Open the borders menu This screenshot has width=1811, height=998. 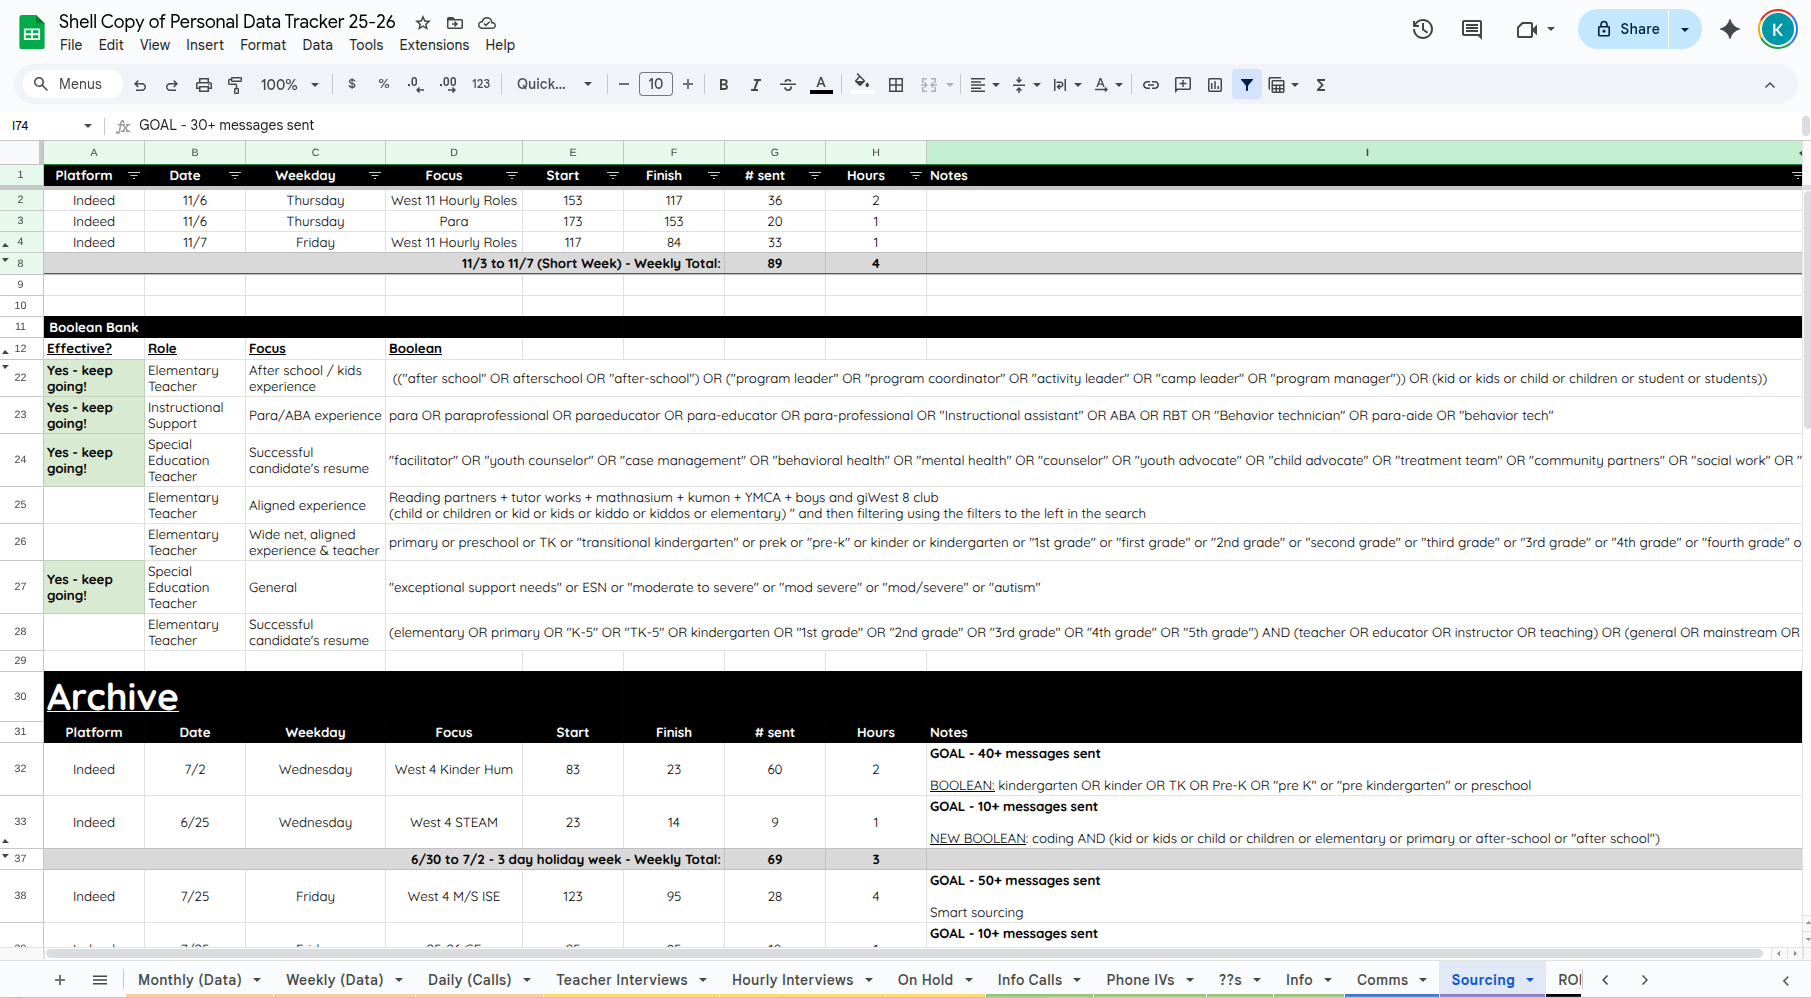pos(896,84)
